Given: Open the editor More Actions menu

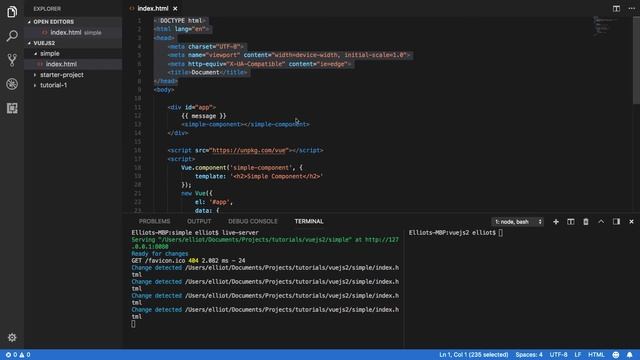Looking at the screenshot, I should 631,8.
